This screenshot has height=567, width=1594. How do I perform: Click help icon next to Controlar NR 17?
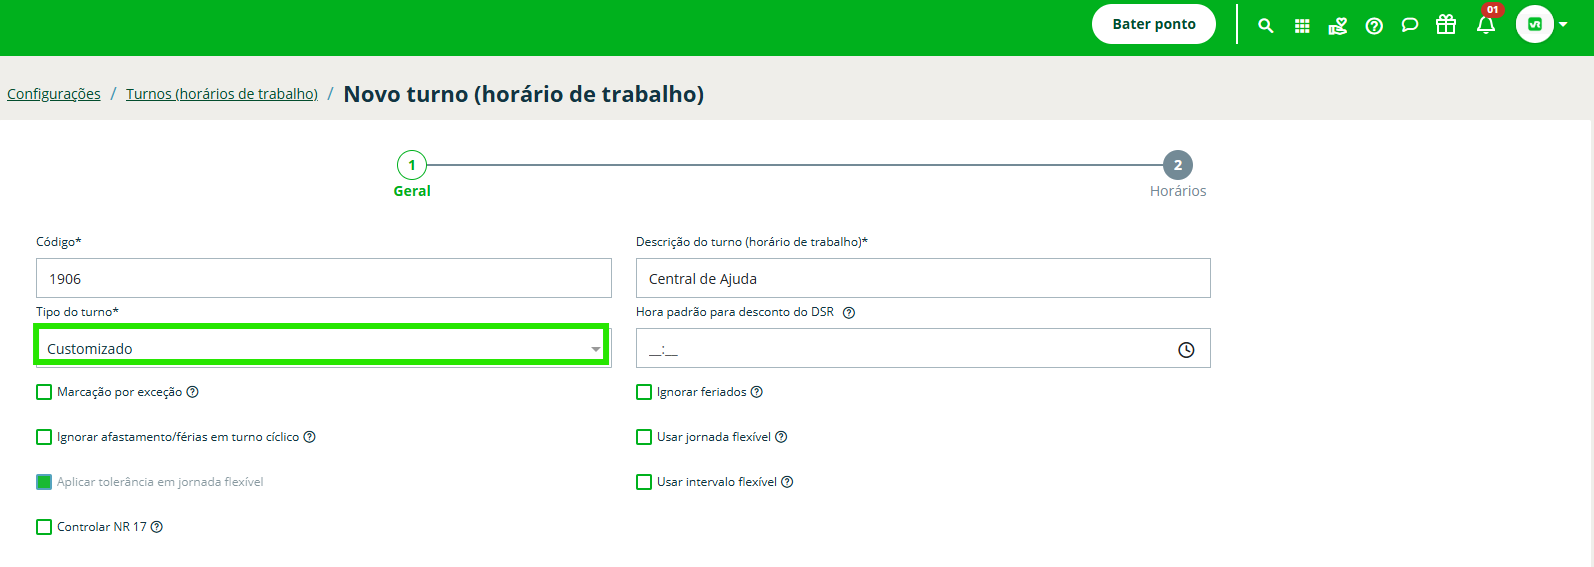157,527
